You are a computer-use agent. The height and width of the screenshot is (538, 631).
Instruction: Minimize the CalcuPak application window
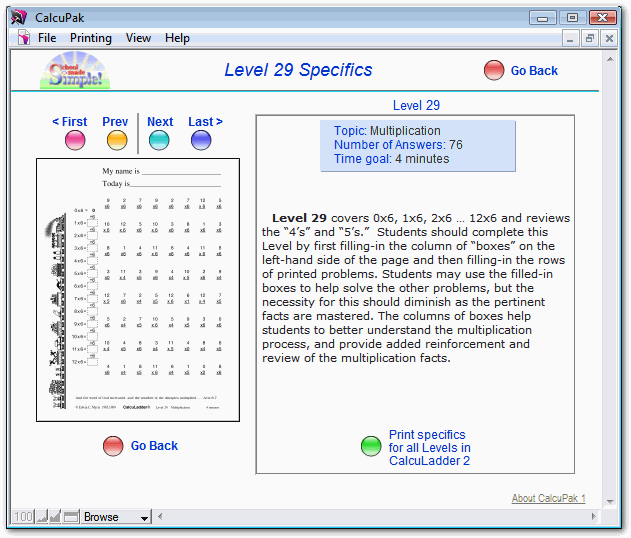tap(543, 18)
